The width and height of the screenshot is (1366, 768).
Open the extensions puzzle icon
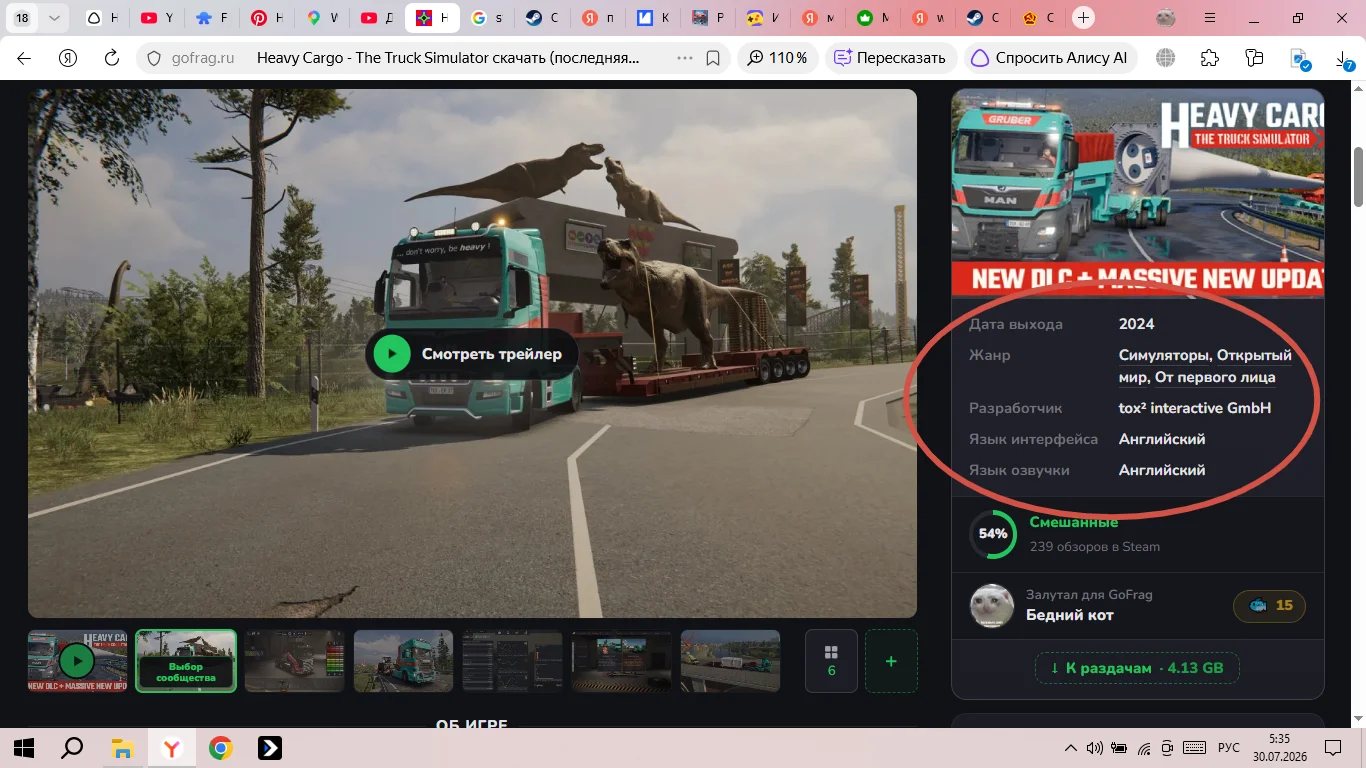pyautogui.click(x=1210, y=58)
